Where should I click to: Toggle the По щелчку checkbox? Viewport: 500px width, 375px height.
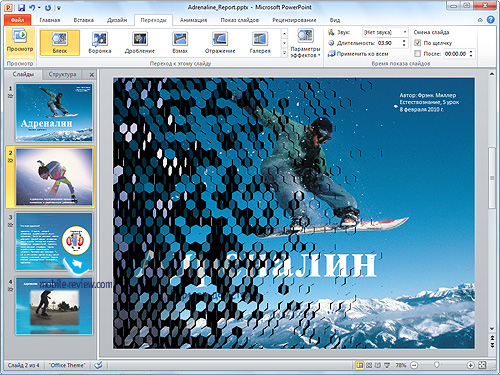pyautogui.click(x=417, y=43)
